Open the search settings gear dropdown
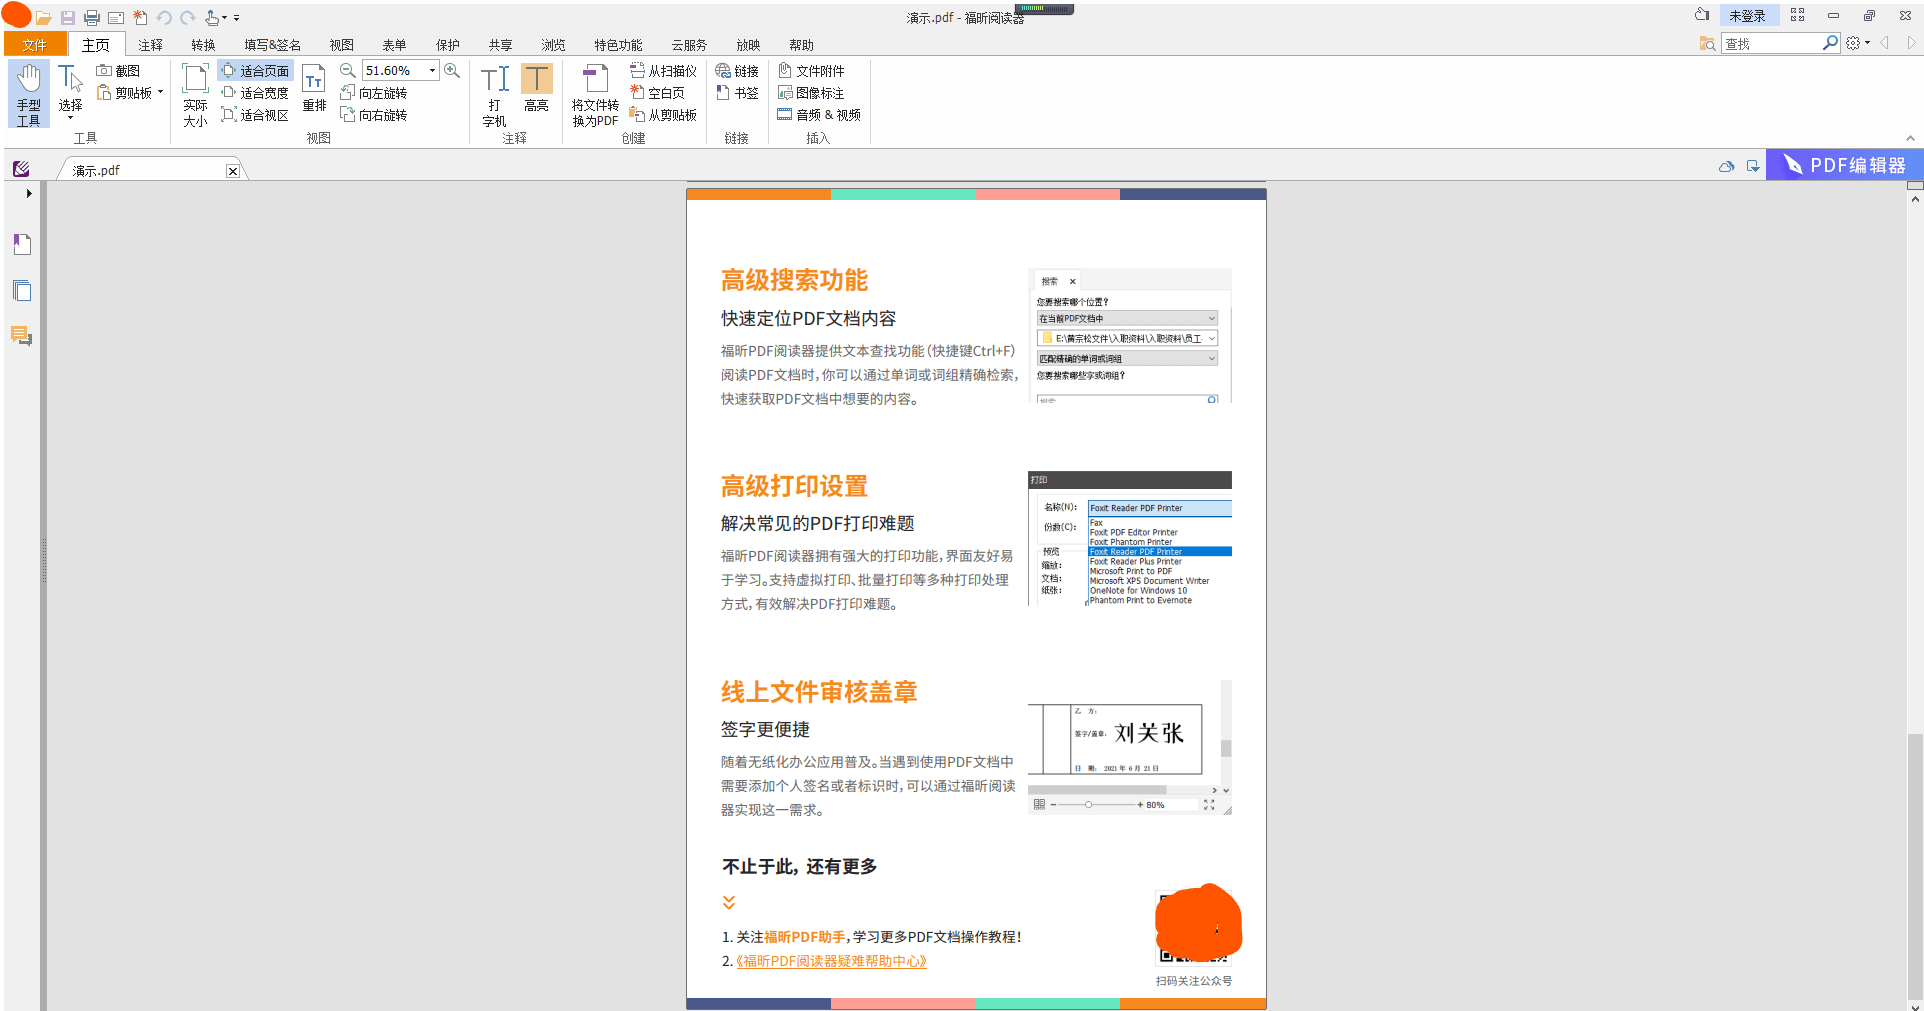Viewport: 1924px width, 1011px height. [x=1858, y=43]
